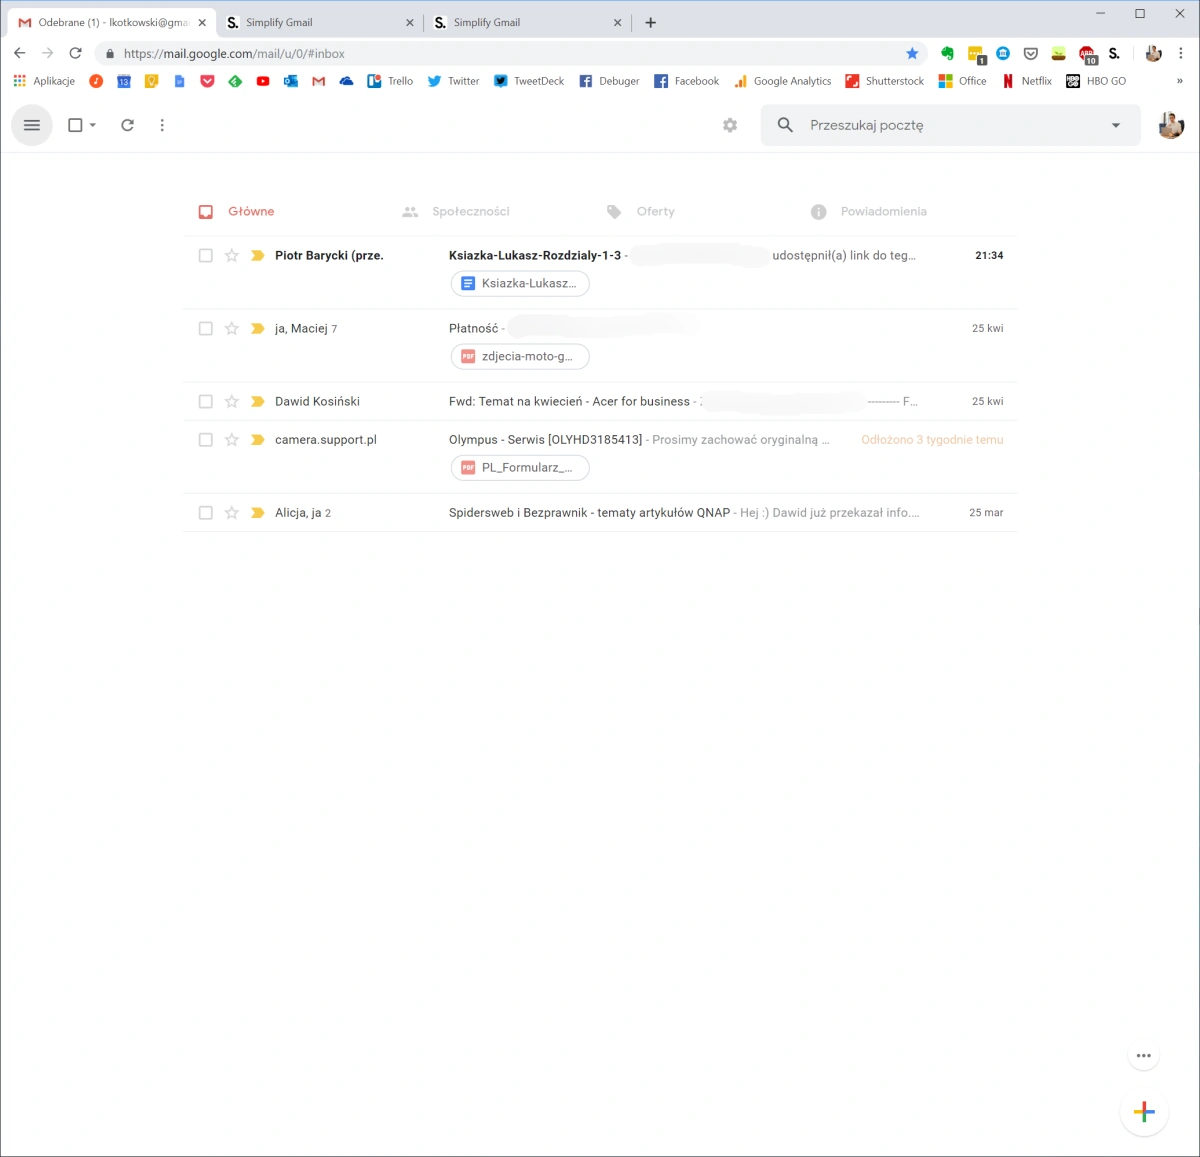Open the Pocket extension icon

(1031, 53)
